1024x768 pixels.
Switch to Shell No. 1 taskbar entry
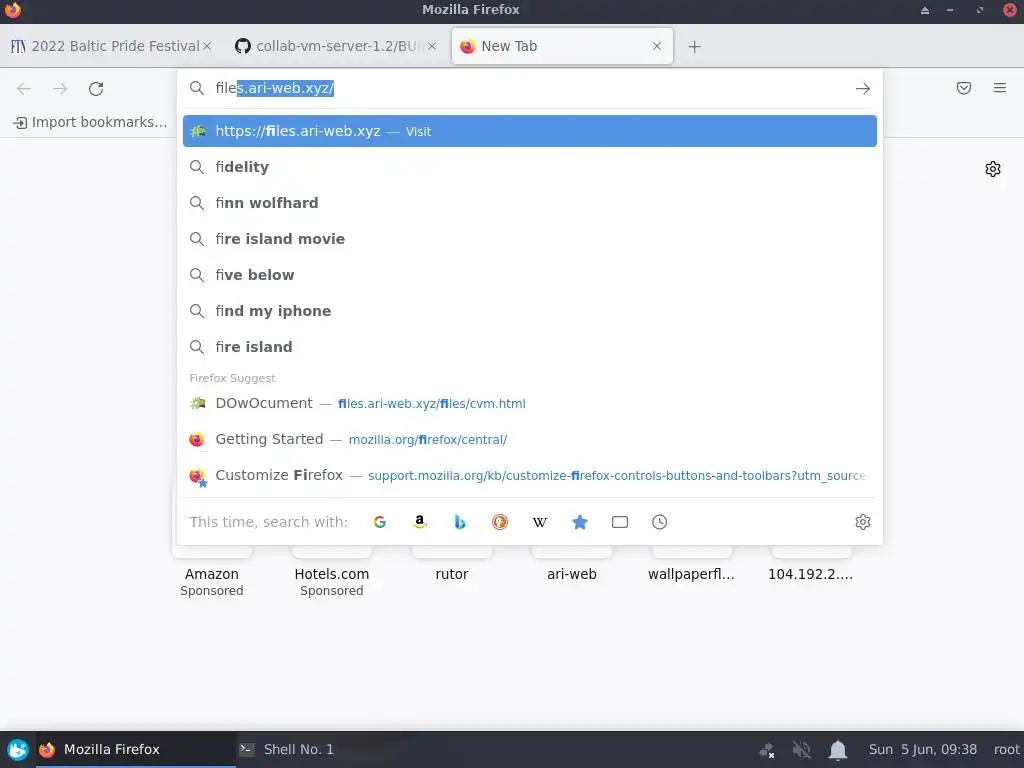tap(286, 749)
